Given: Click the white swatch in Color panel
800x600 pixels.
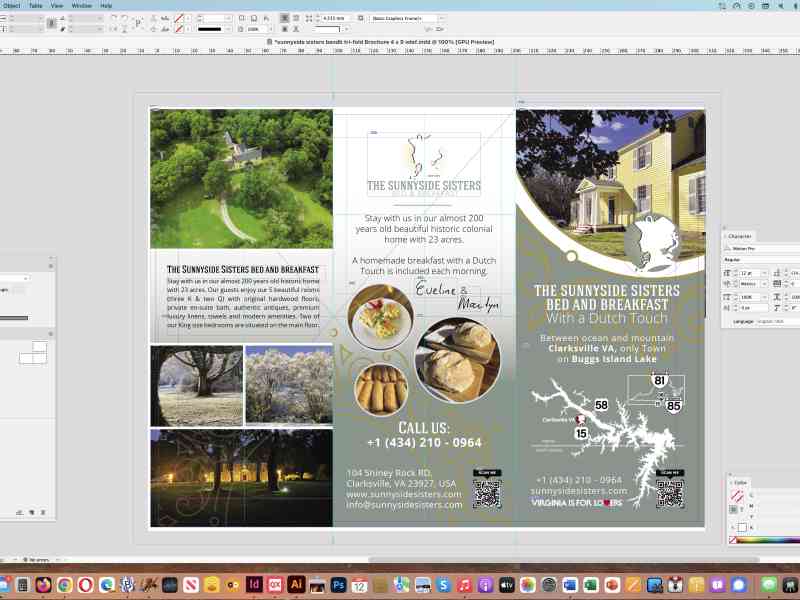Looking at the screenshot, I should click(x=742, y=527).
